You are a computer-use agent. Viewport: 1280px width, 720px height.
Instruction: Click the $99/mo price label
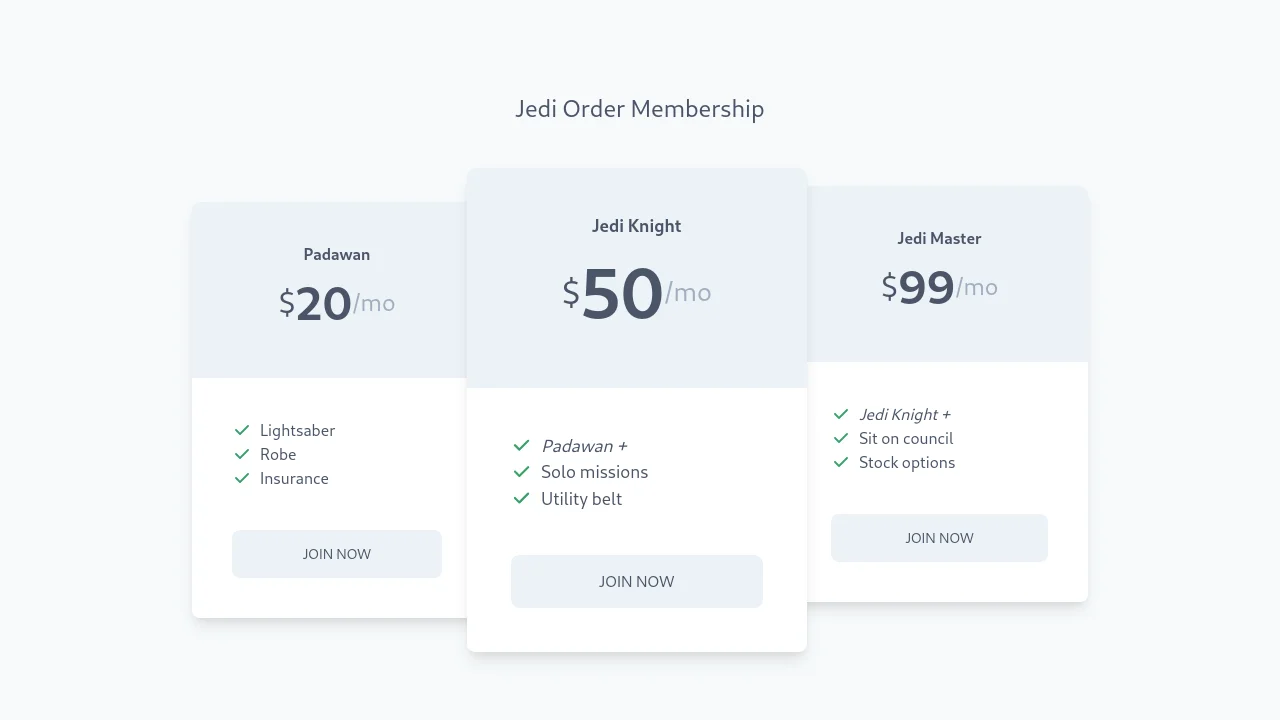coord(939,288)
